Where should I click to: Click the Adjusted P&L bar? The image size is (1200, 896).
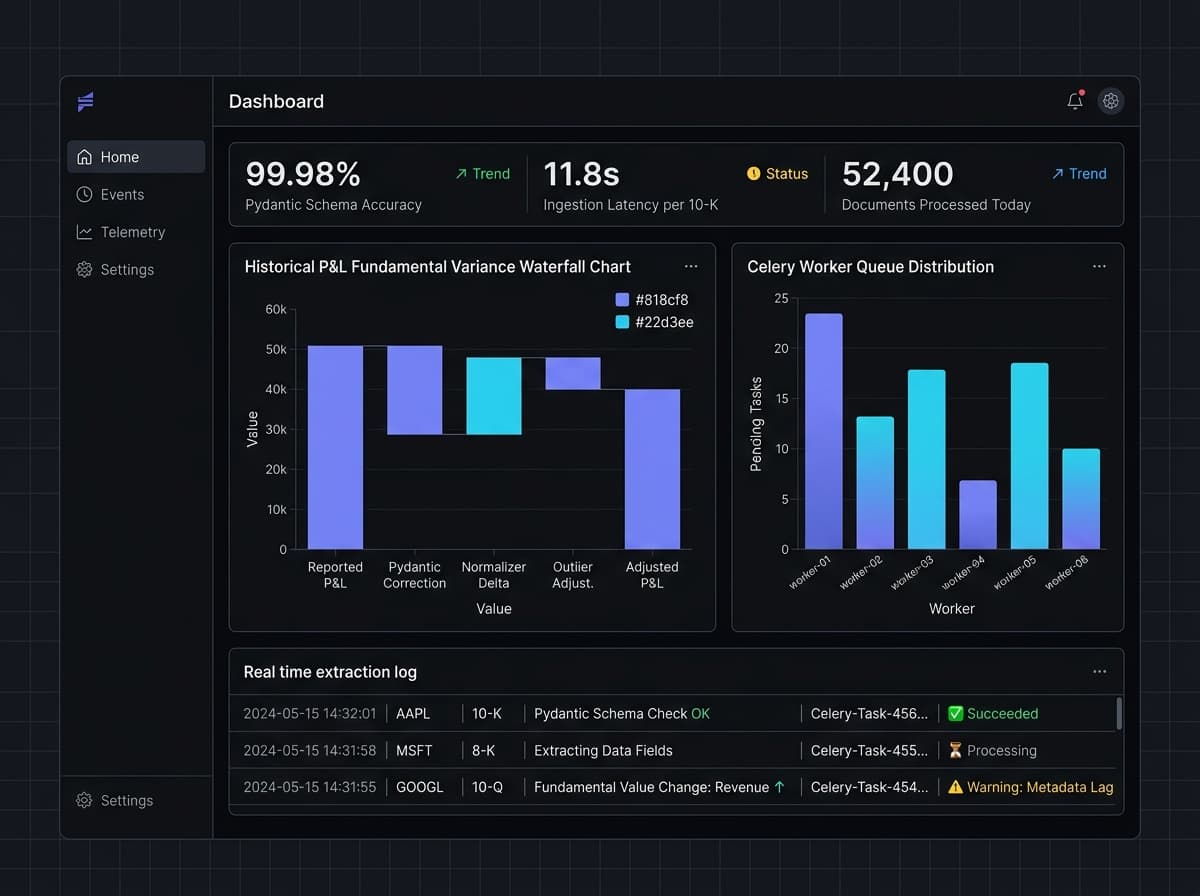pos(652,469)
